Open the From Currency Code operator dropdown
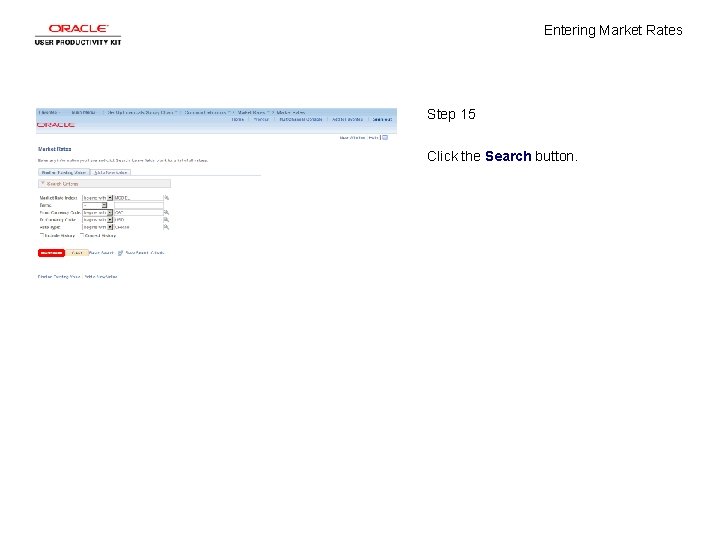Viewport: 720px width, 540px height. pos(98,213)
